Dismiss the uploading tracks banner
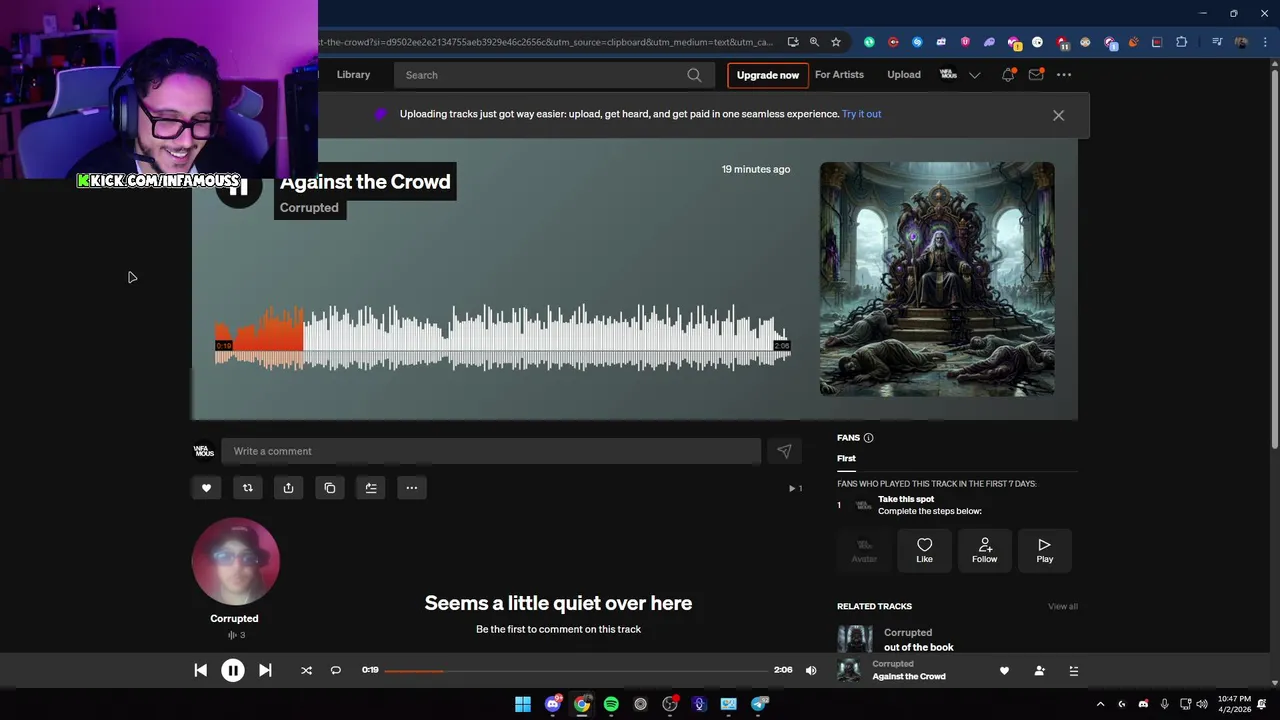1280x720 pixels. (1058, 115)
